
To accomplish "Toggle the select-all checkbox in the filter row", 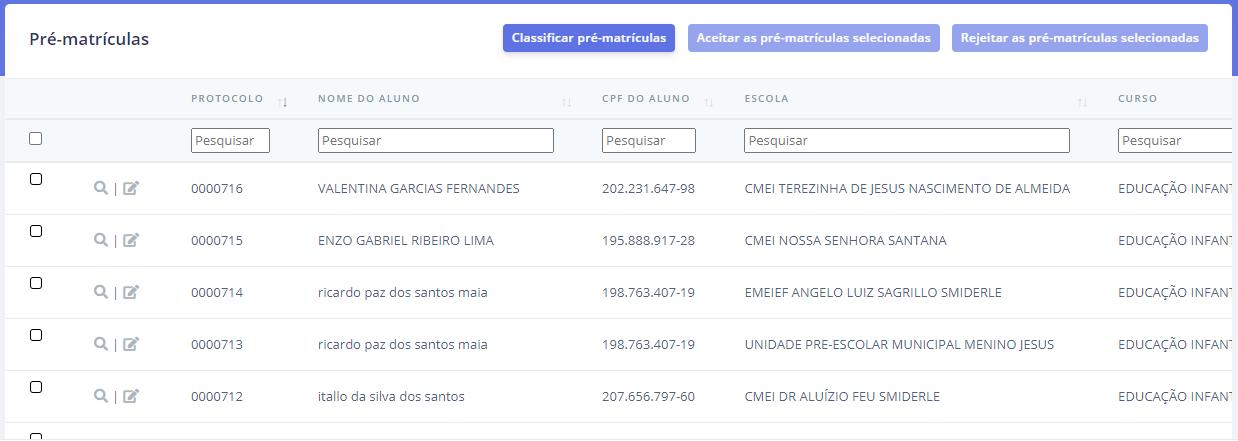I will (x=36, y=139).
